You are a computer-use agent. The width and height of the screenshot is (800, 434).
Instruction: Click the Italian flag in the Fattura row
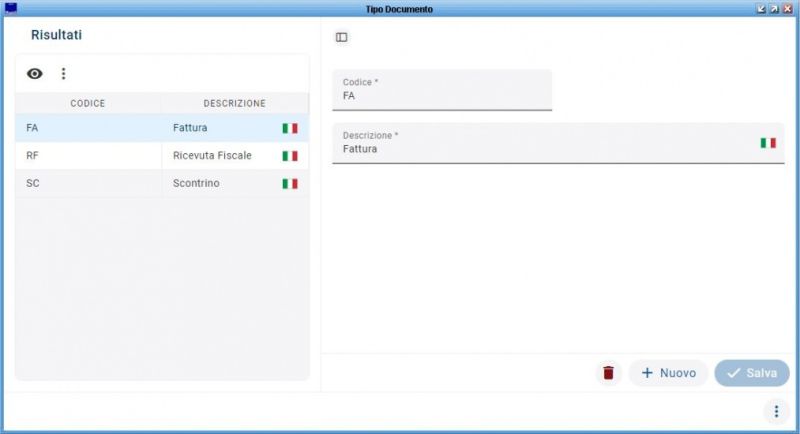290,128
